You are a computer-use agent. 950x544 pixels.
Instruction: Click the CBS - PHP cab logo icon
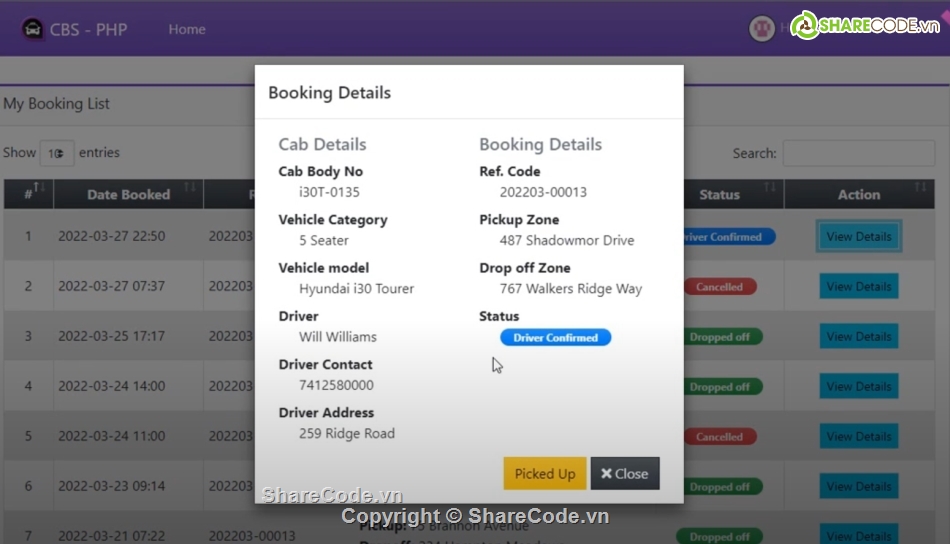32,28
